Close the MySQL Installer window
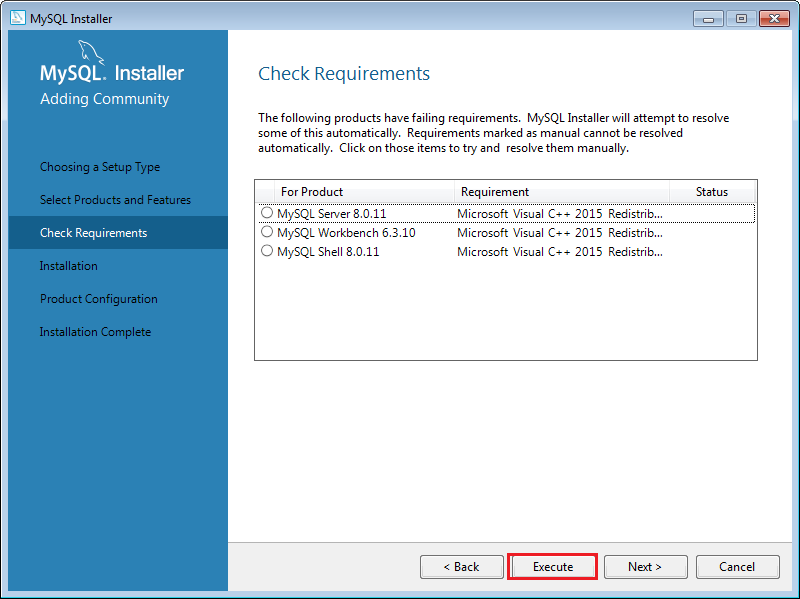Screen dimensions: 800x599 click(773, 18)
